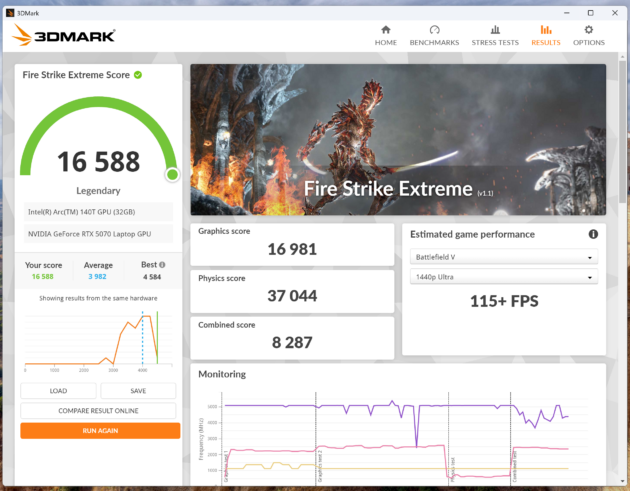
Task: Expand the 1440p Ultra resolution dropdown
Action: coord(504,277)
